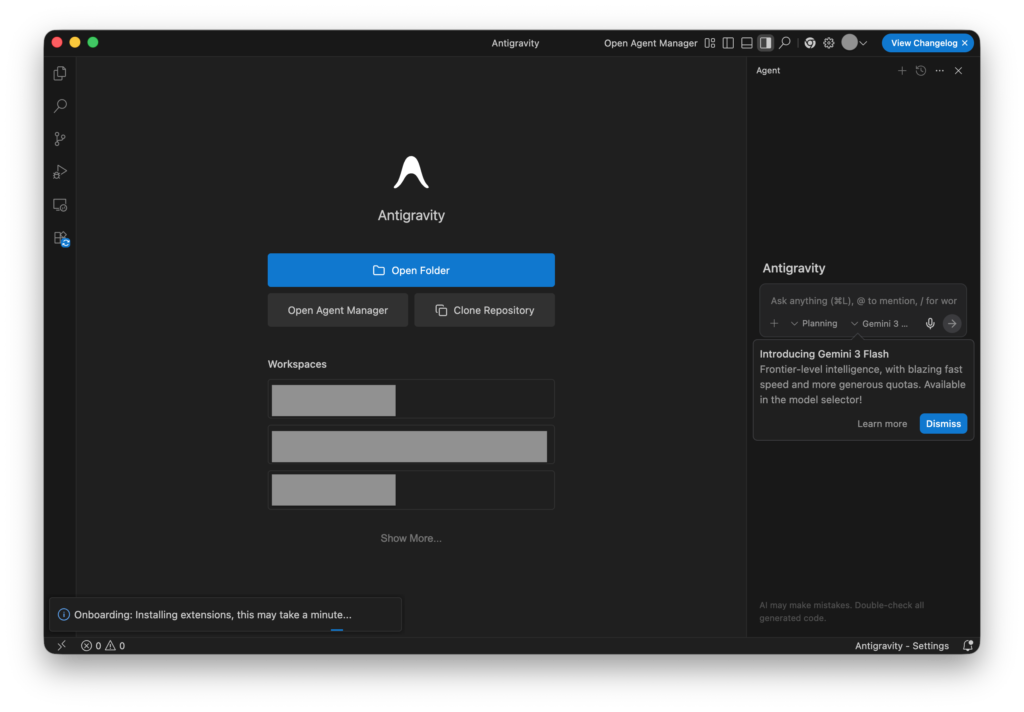Toggle the primary sidebar visibility

[728, 43]
